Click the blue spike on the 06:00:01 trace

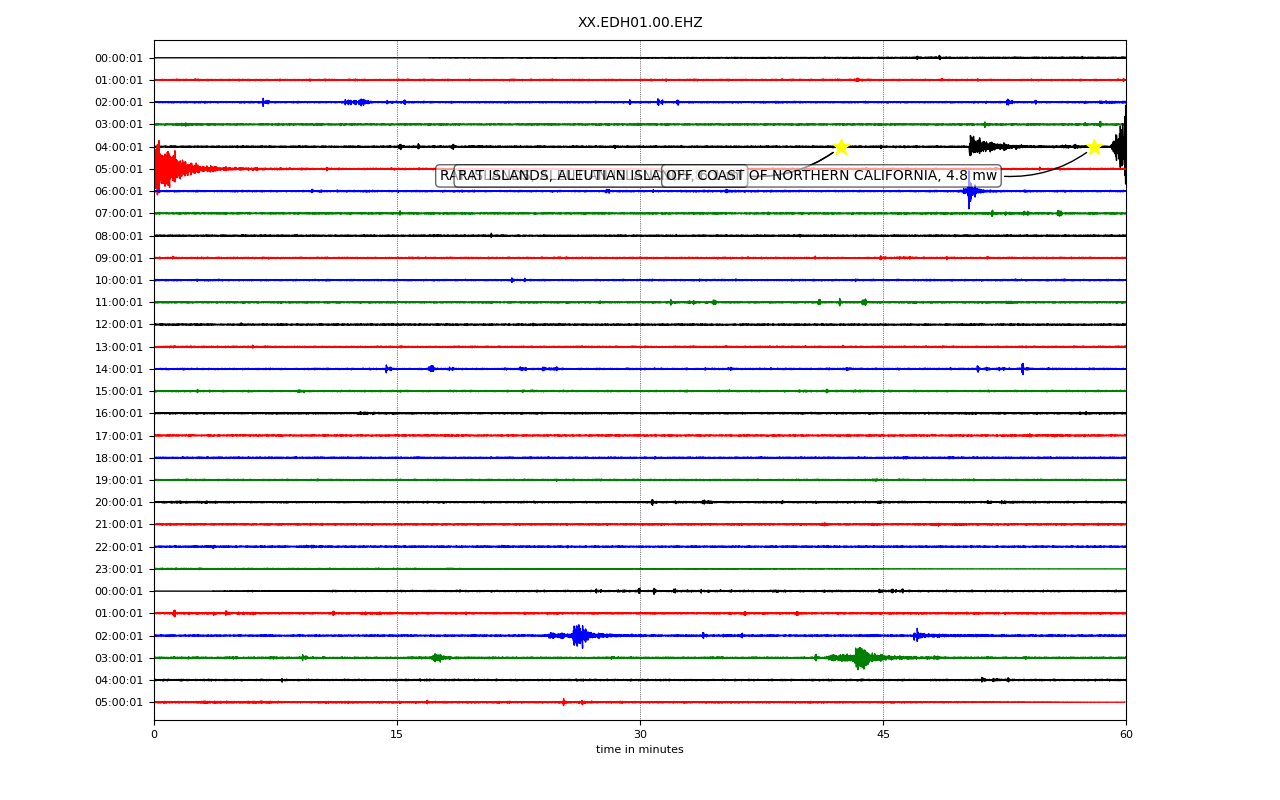(x=970, y=191)
